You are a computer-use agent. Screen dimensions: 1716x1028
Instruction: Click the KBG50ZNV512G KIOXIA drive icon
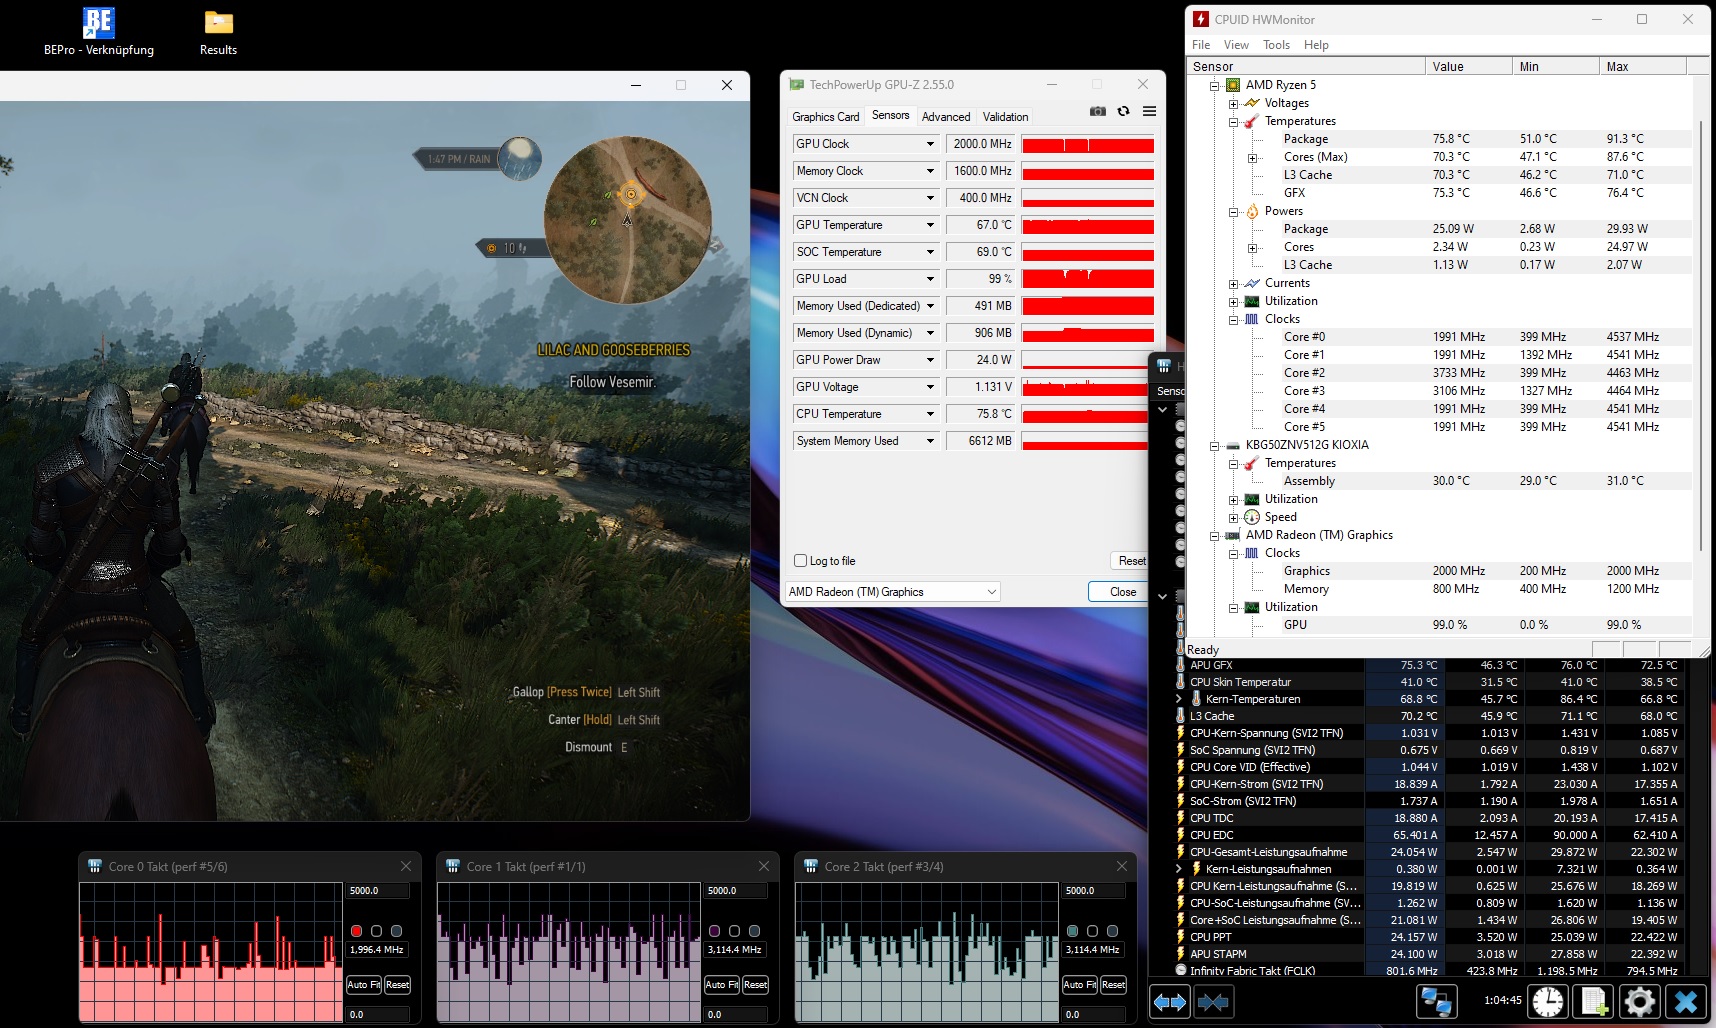1233,445
